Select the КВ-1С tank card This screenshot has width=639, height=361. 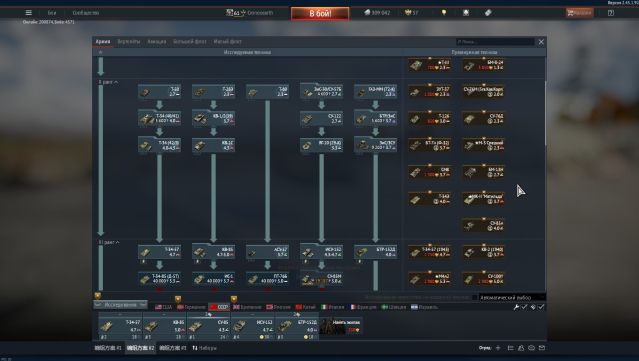(213, 145)
